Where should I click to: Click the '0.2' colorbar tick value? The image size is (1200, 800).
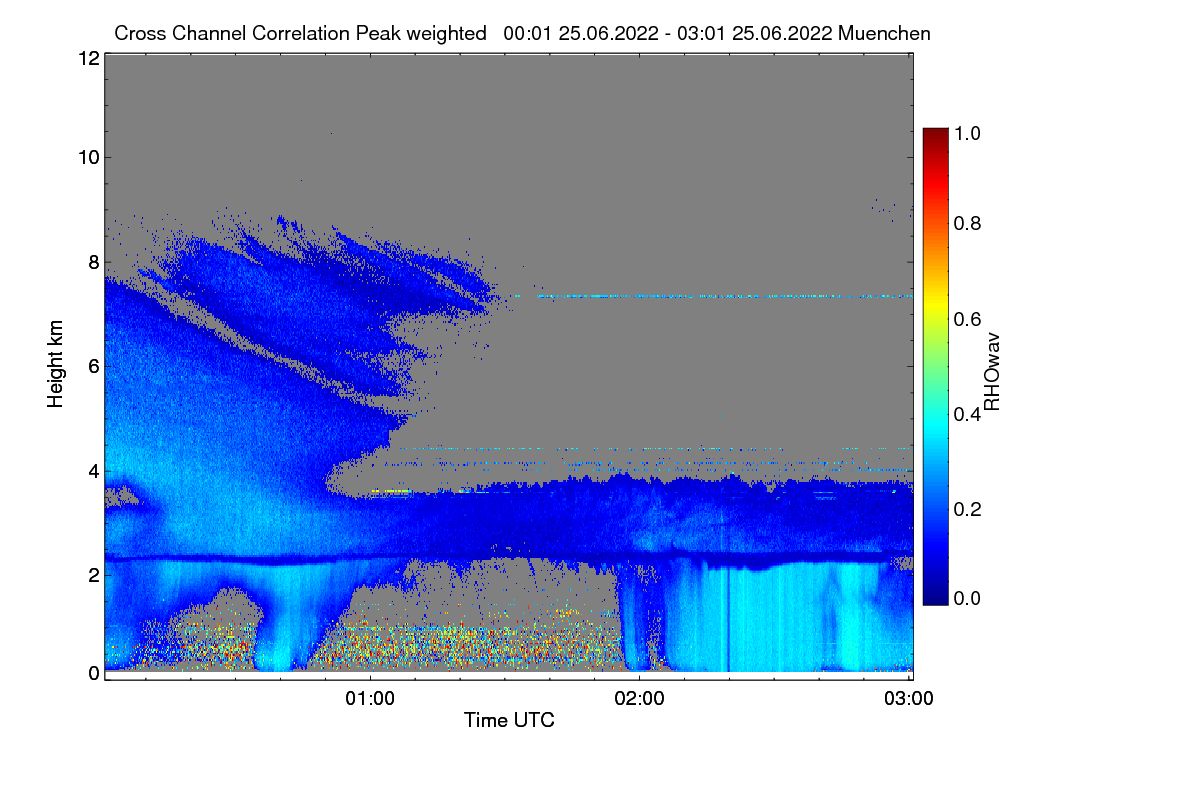point(968,508)
